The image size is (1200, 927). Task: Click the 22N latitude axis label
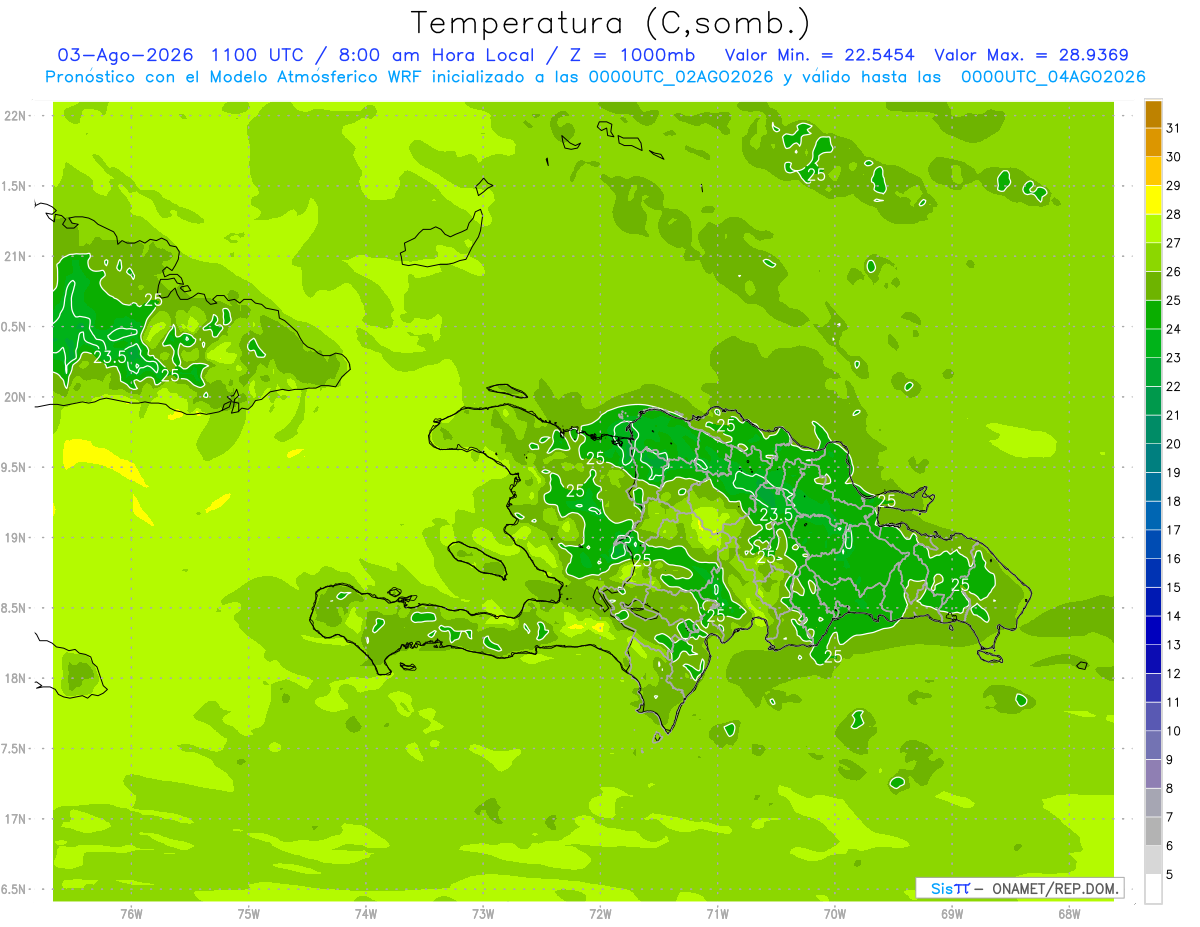(x=17, y=116)
